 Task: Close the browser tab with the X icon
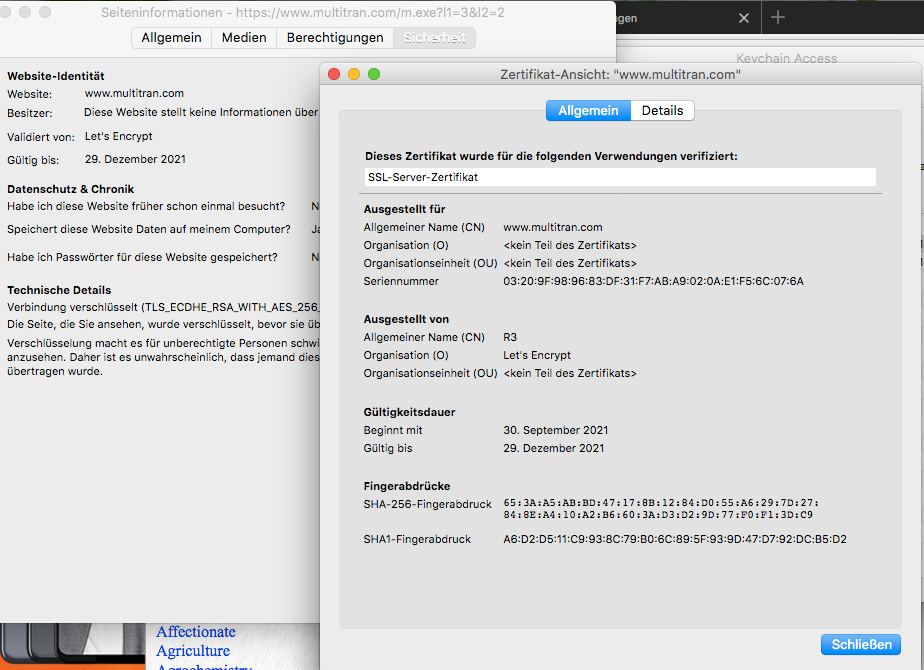tap(744, 18)
